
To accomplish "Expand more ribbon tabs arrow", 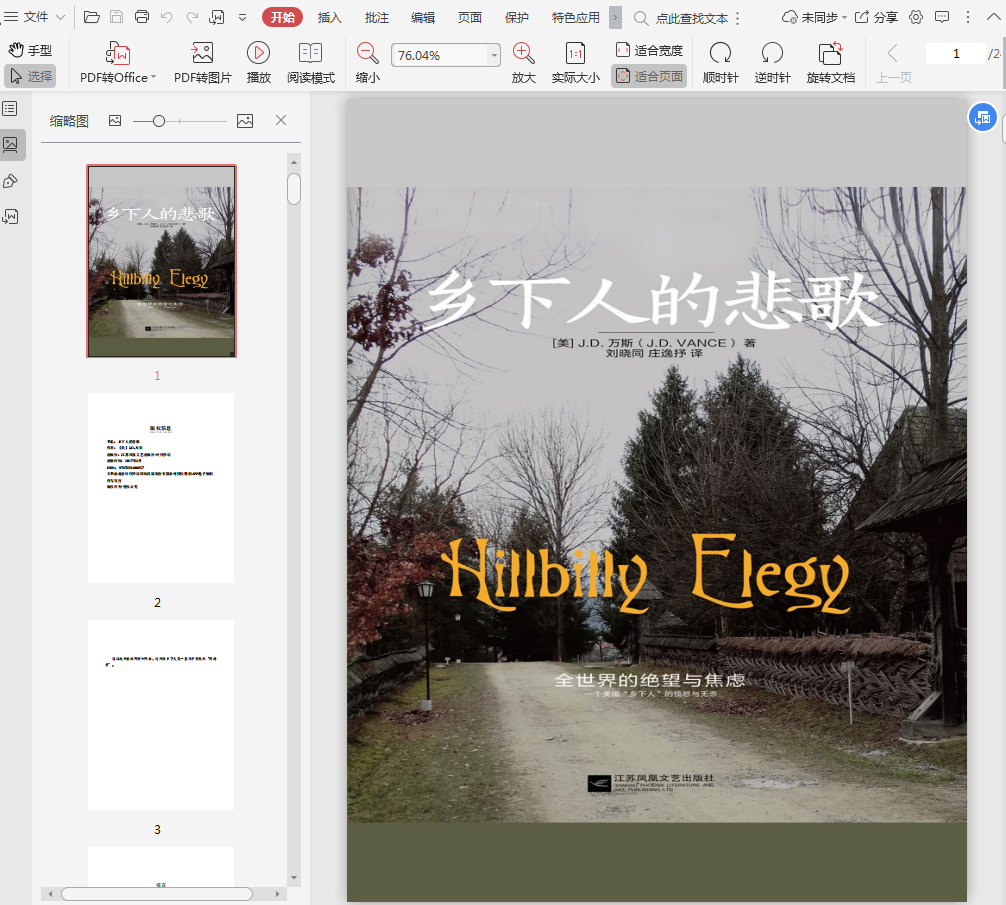I will point(615,17).
